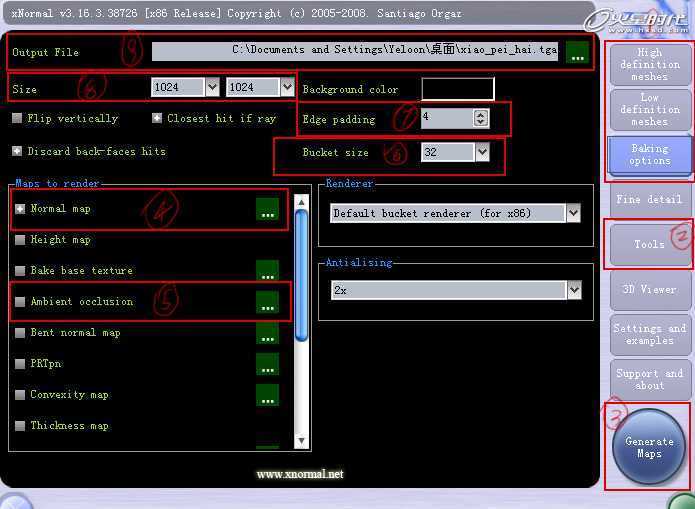Click maps list scrollbar up arrow

tap(301, 202)
